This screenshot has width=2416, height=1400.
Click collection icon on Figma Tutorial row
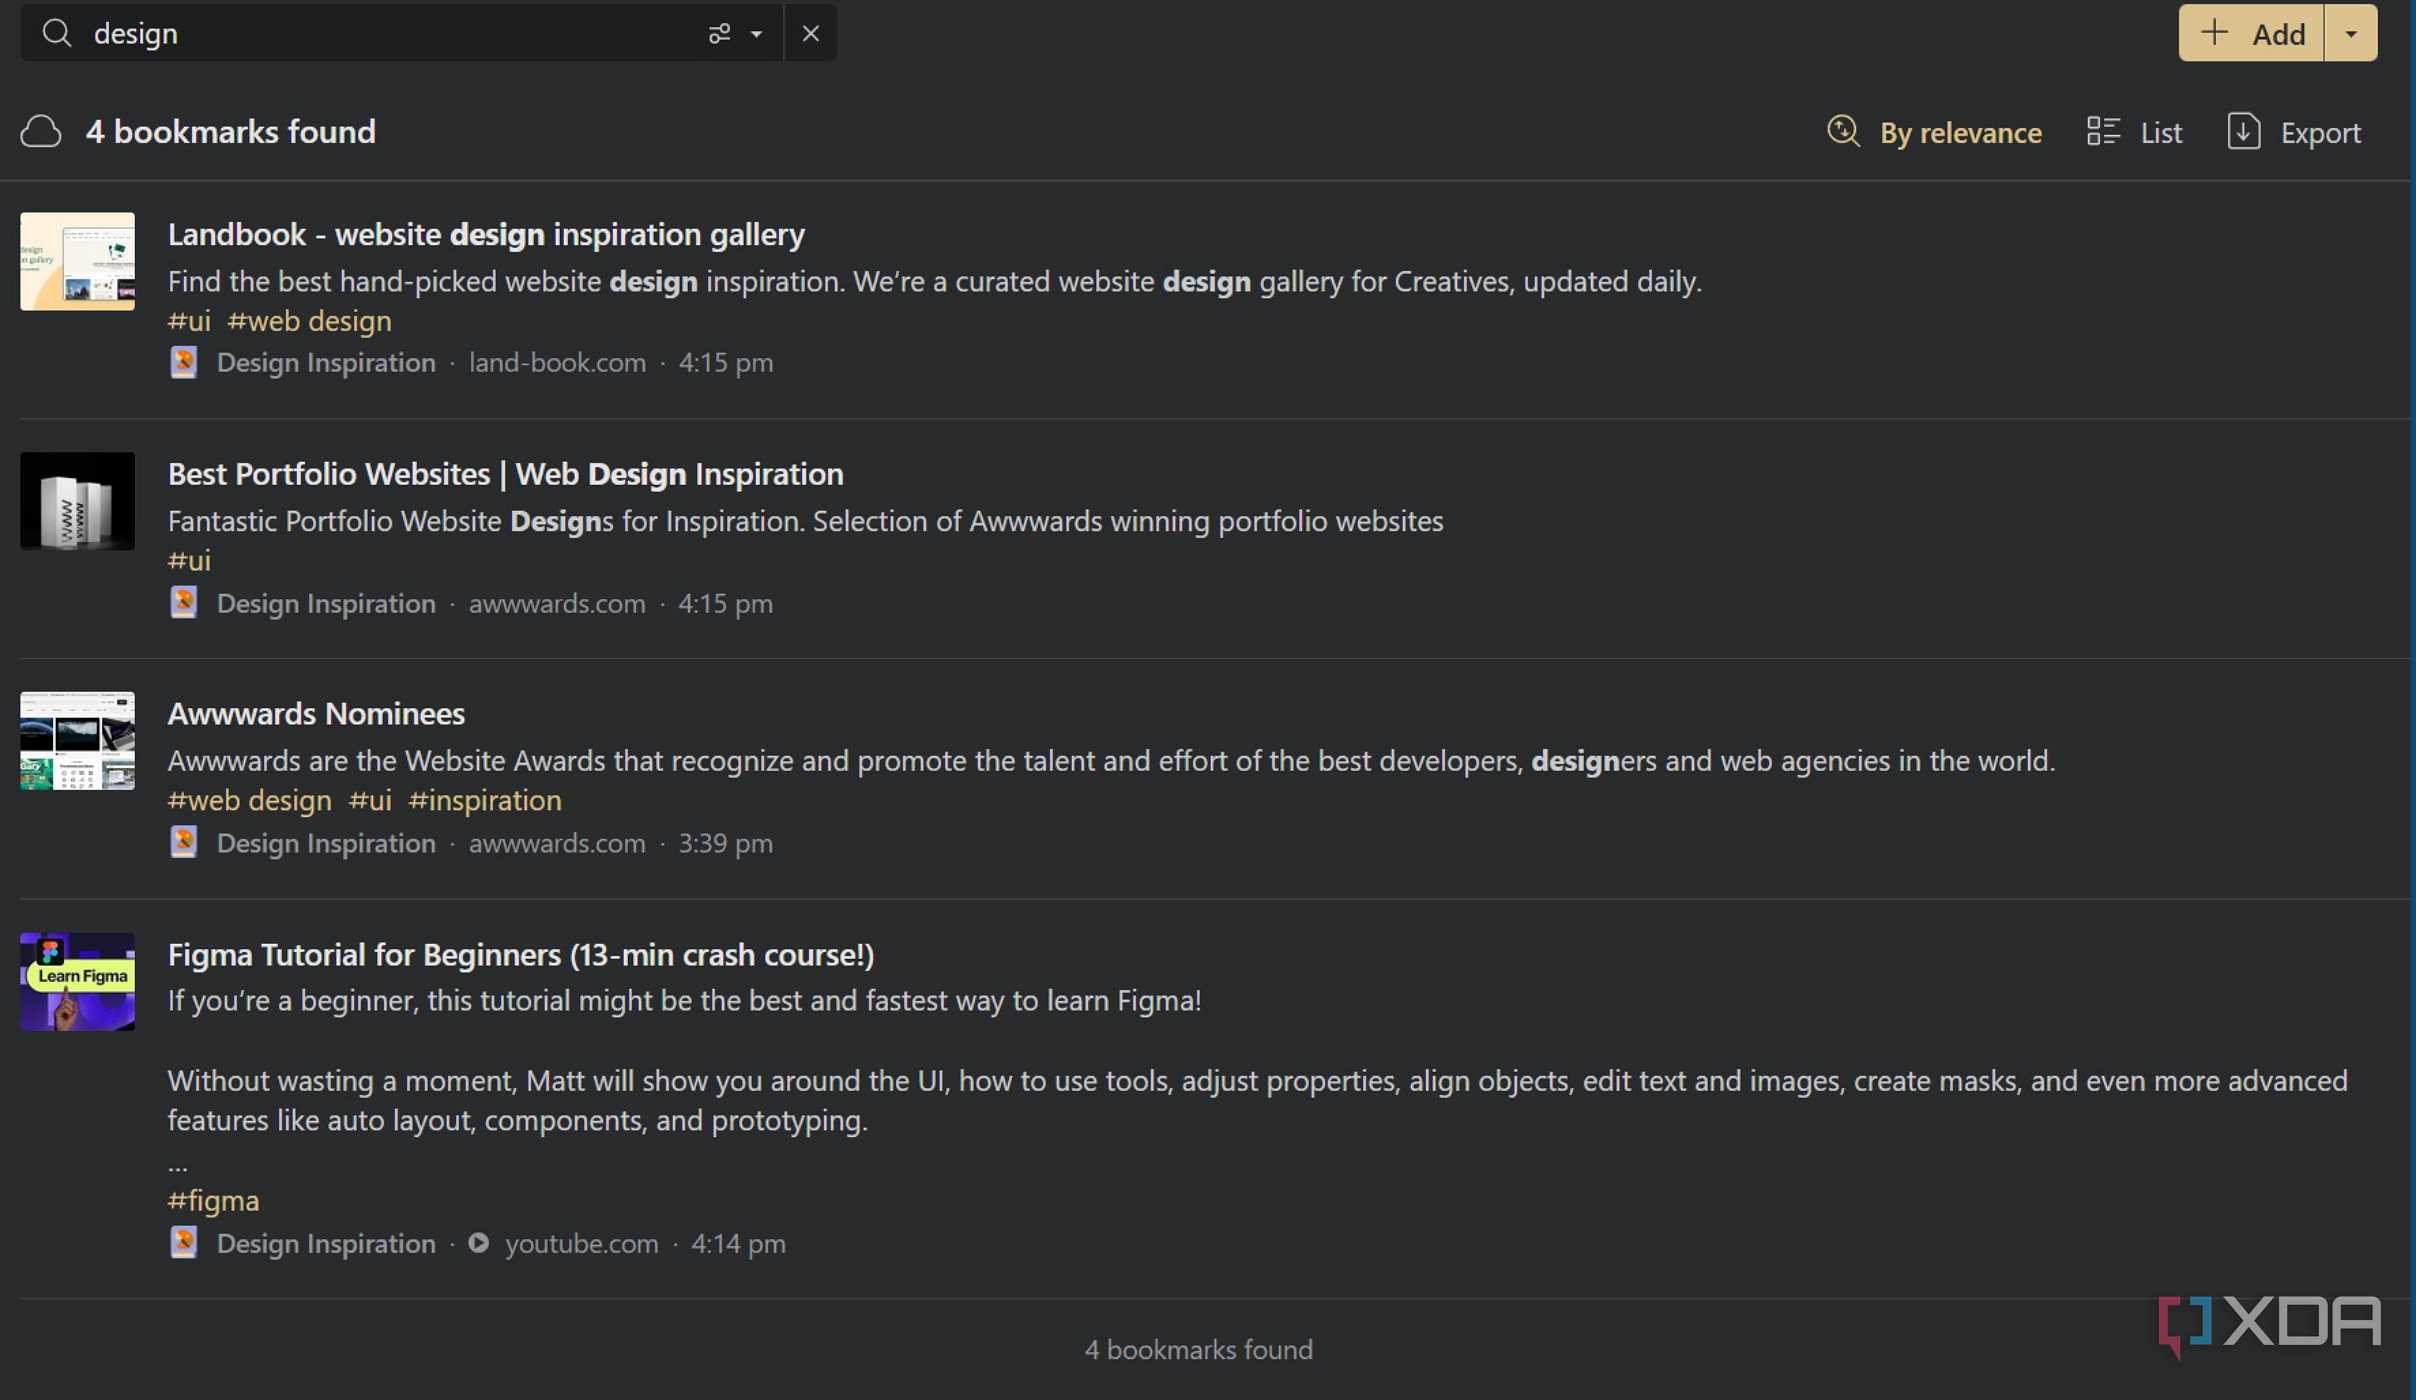coord(183,1243)
